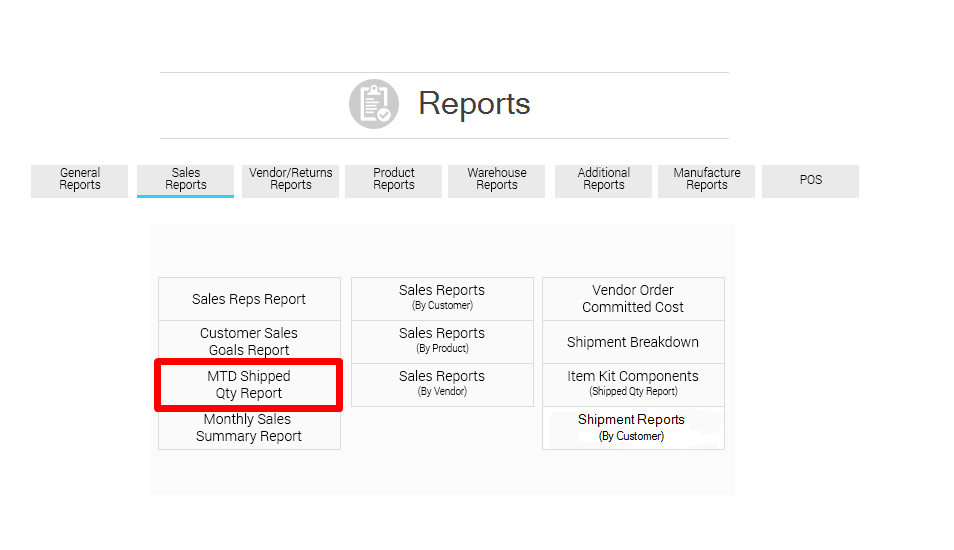Open Shipment Reports by Customer
The image size is (954, 550).
(x=633, y=428)
